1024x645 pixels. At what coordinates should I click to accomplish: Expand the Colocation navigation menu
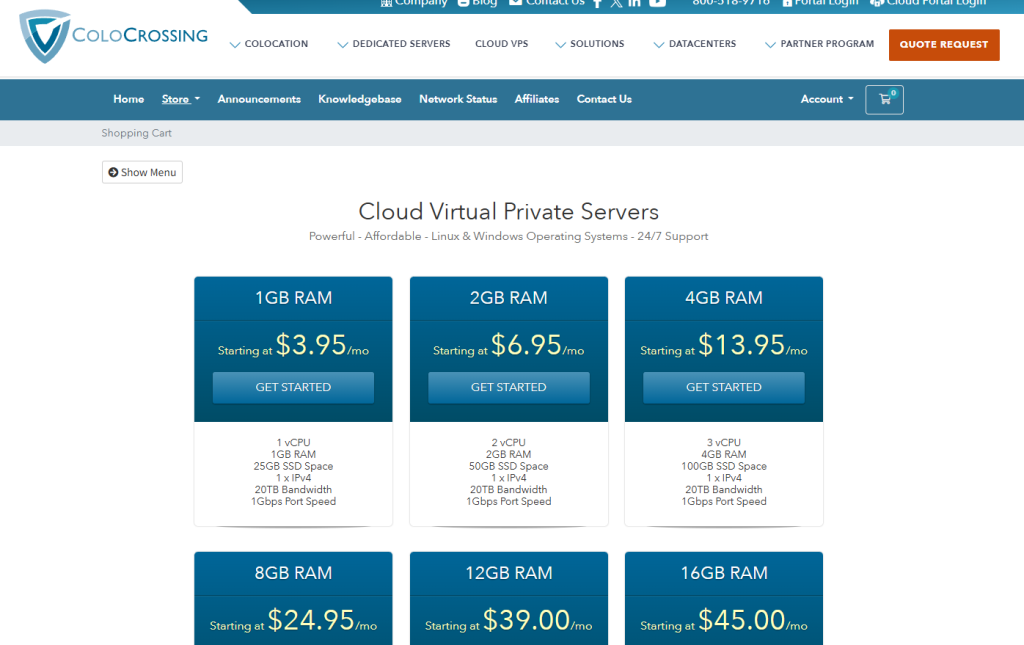click(268, 44)
